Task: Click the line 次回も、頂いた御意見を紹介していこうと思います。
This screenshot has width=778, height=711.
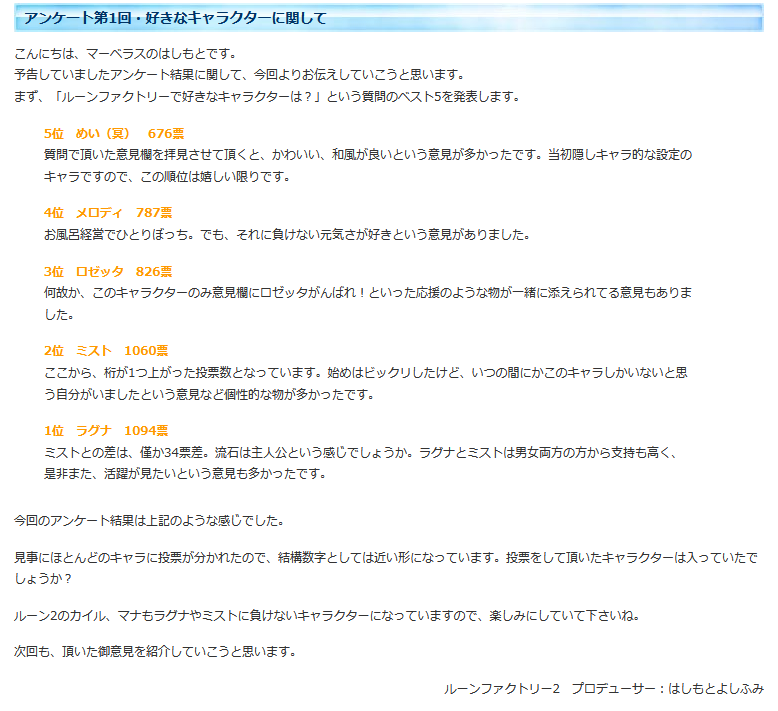Action: [155, 651]
